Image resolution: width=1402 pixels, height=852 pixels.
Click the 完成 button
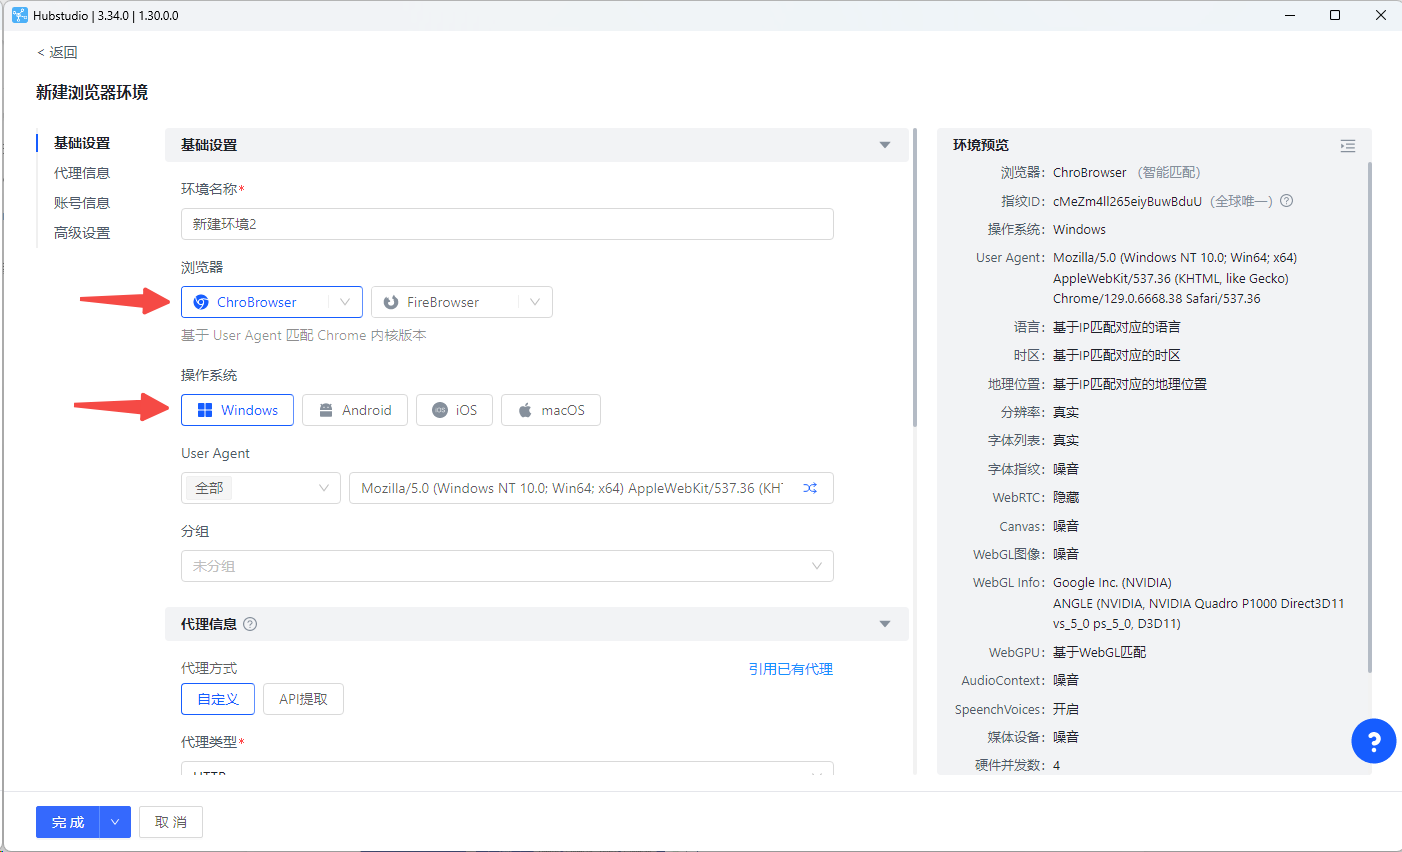[x=68, y=822]
